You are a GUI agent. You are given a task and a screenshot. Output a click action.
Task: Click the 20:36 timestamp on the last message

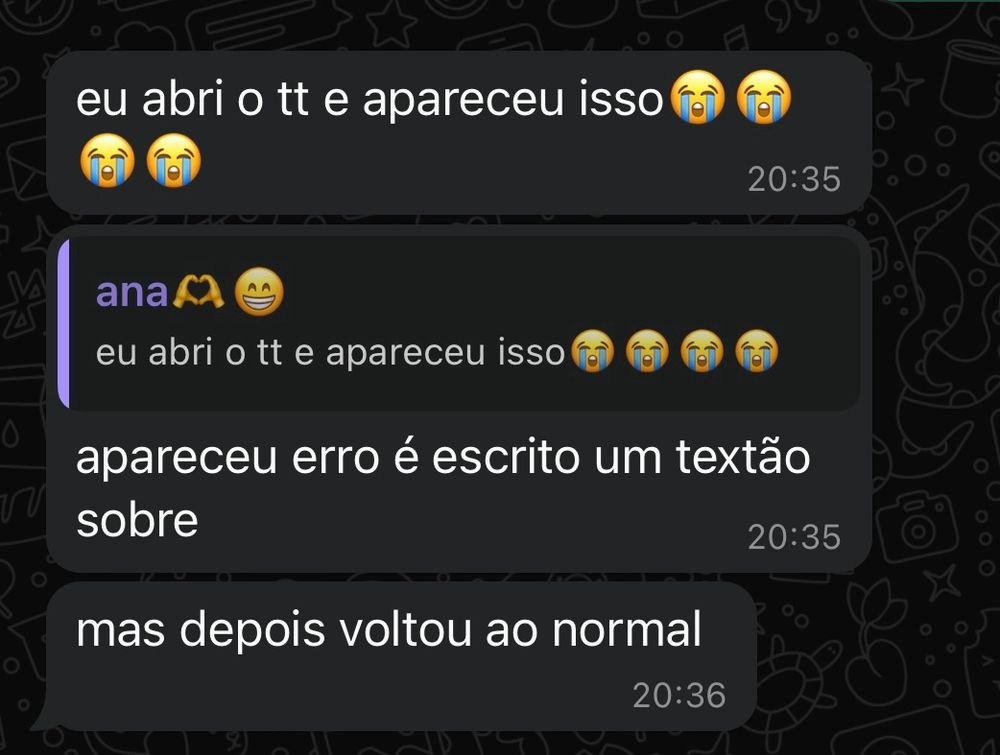point(679,695)
